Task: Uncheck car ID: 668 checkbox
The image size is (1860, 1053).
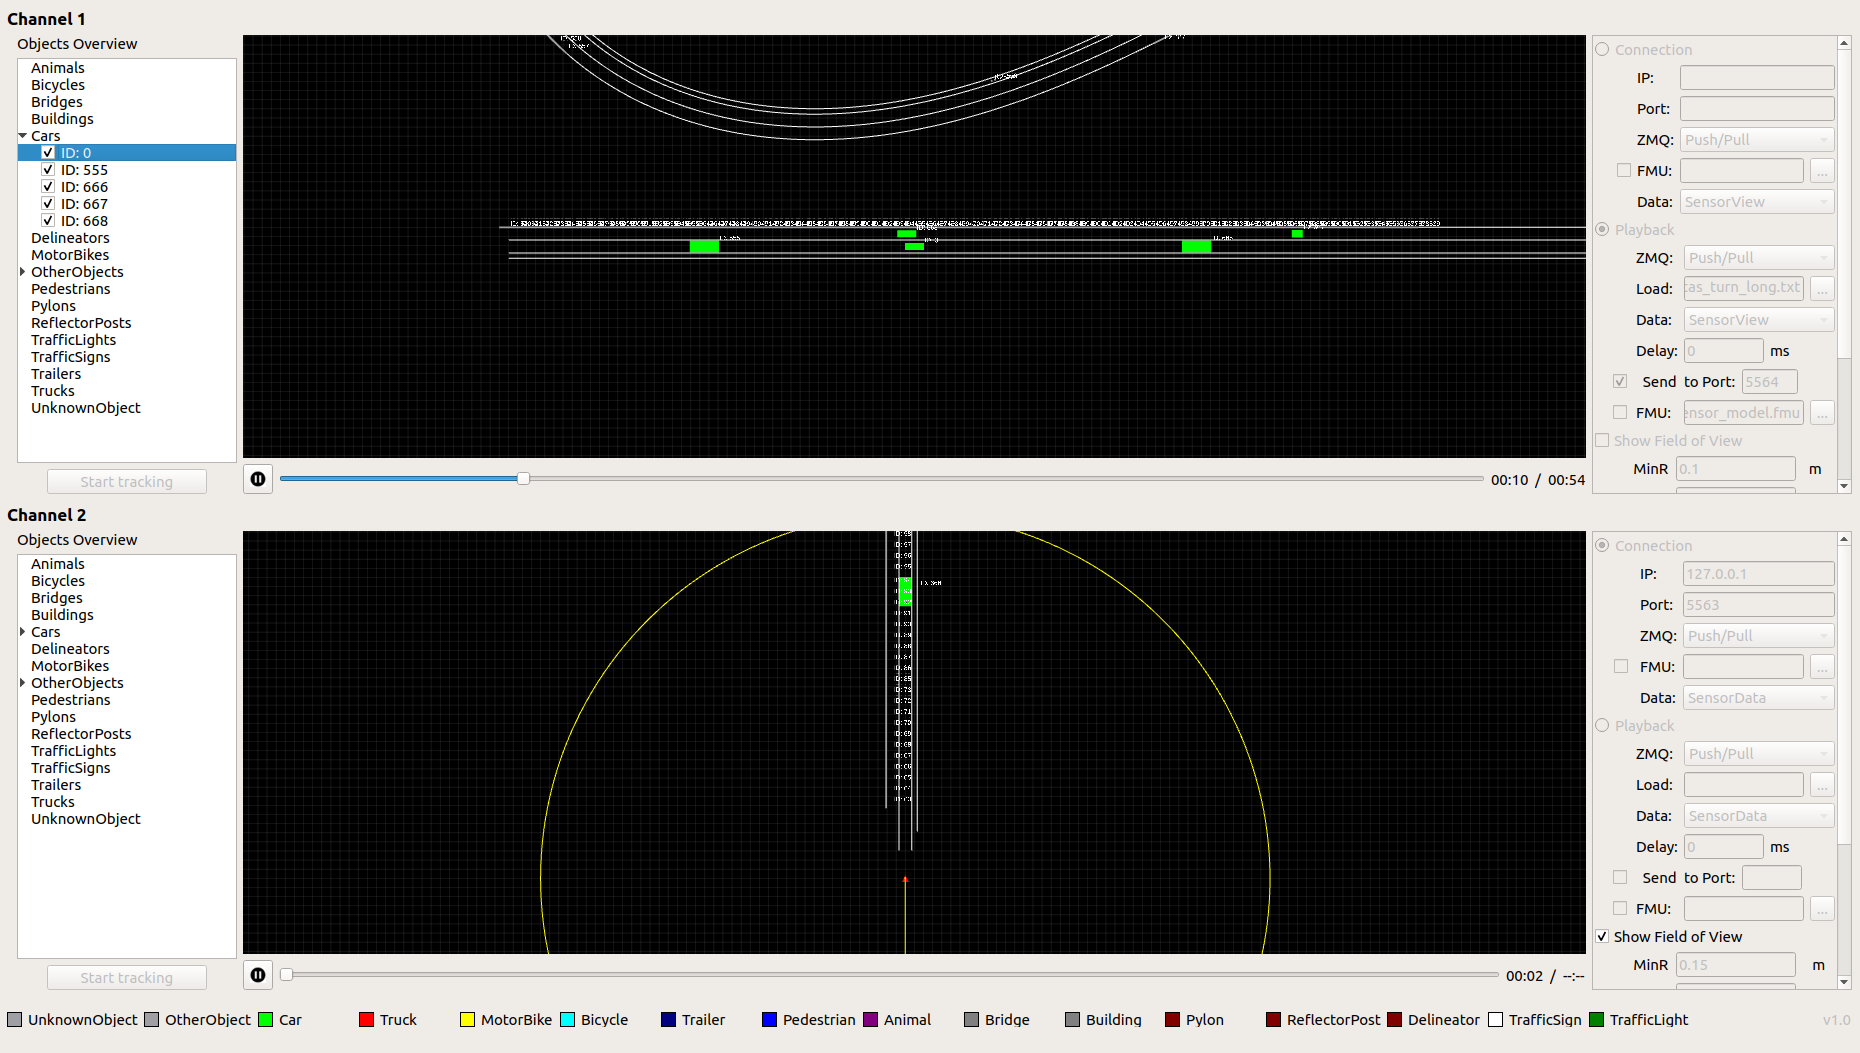Action: tap(48, 221)
